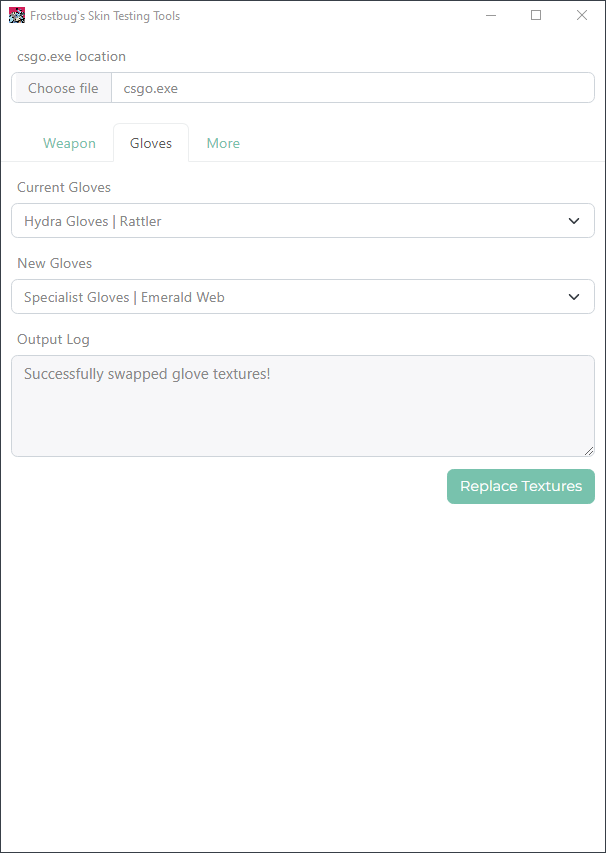Click the 'Output Log' label
Screen dimensions: 606x853
click(x=53, y=339)
